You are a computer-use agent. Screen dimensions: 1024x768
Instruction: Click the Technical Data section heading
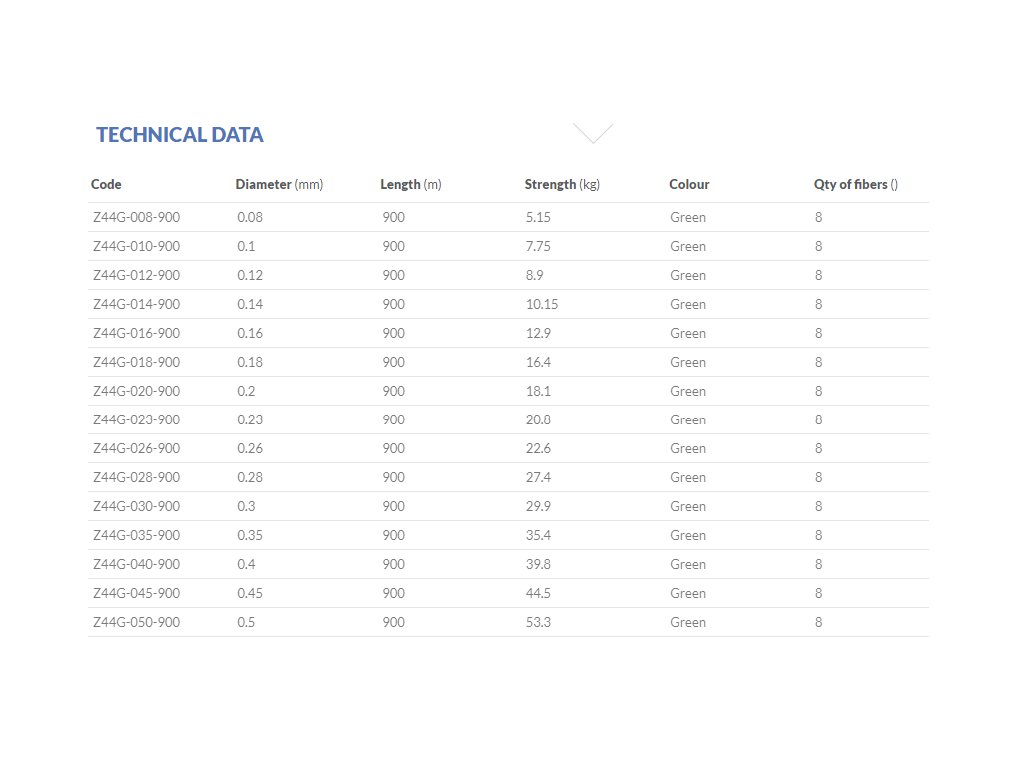pos(180,135)
